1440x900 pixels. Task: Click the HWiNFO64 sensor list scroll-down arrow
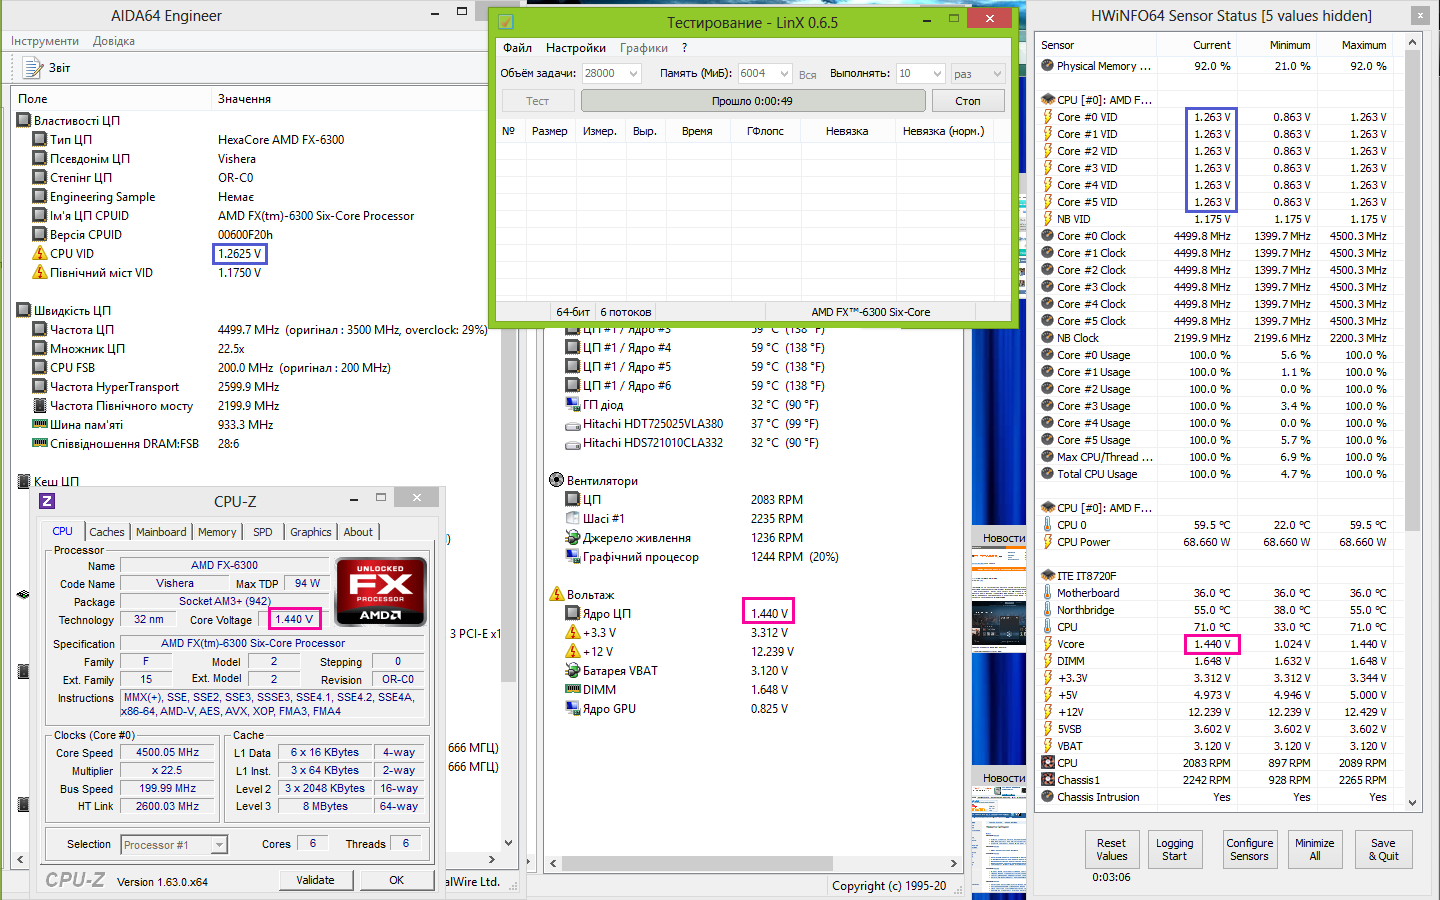pos(1413,802)
